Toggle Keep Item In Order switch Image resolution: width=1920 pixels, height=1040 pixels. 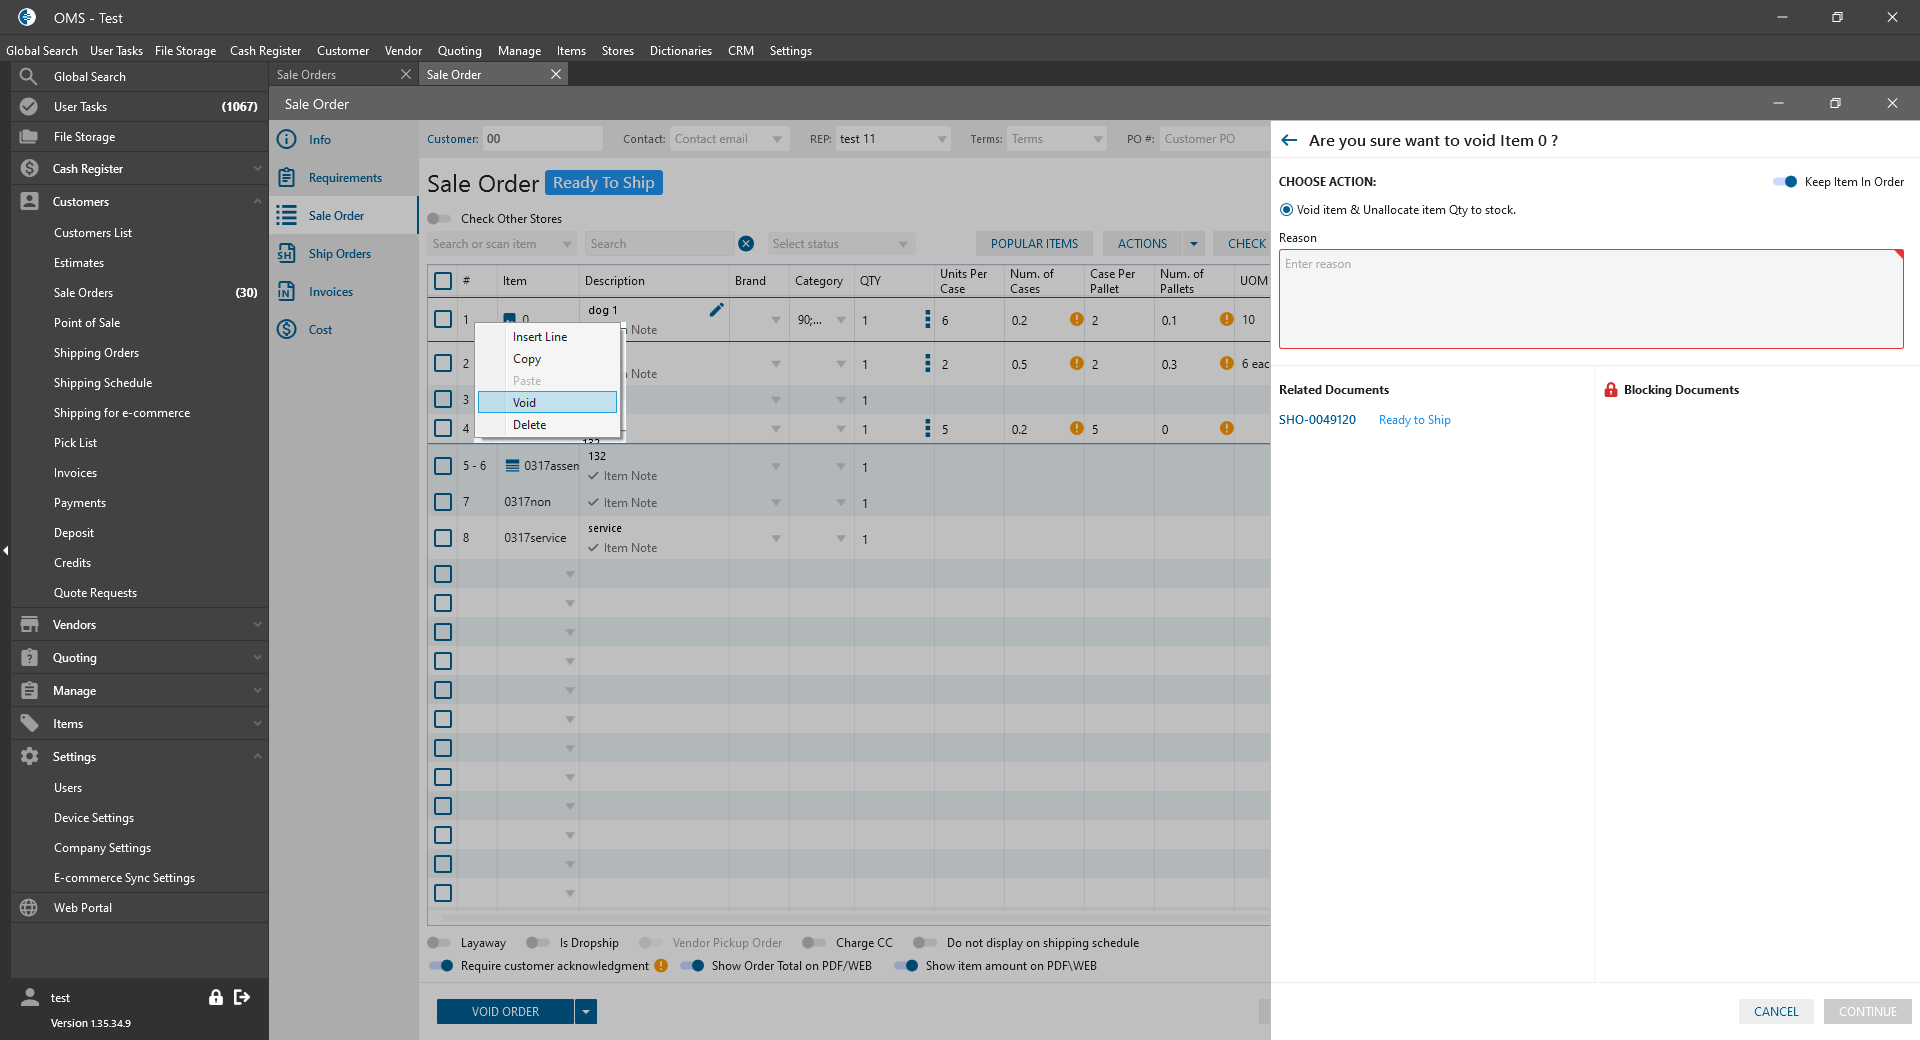pos(1785,182)
